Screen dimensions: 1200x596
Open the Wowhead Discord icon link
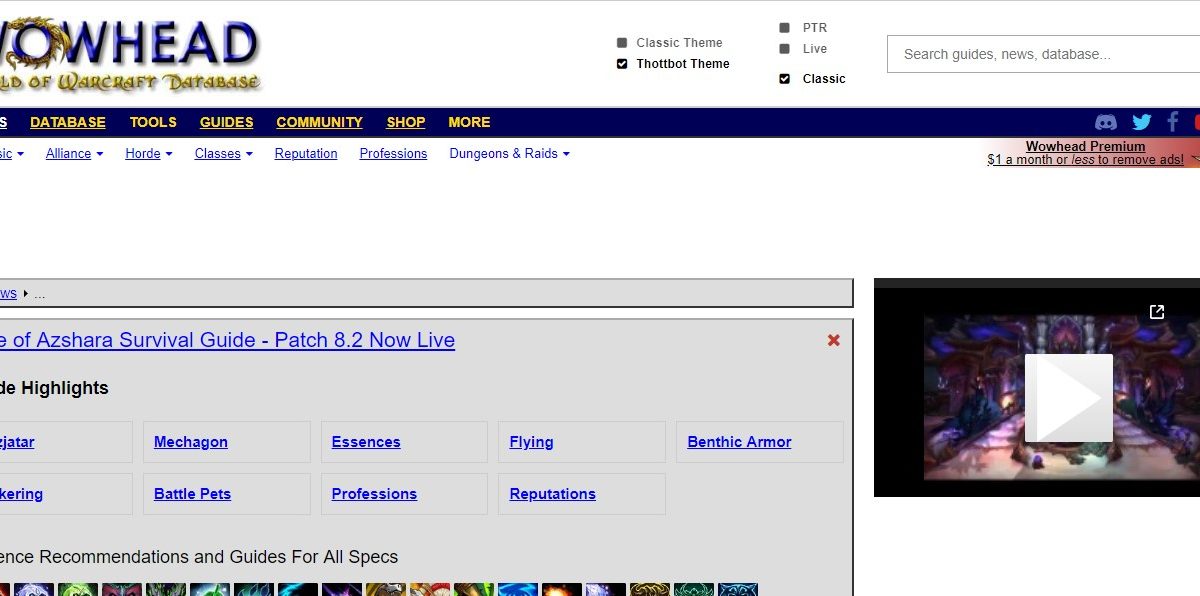point(1106,122)
